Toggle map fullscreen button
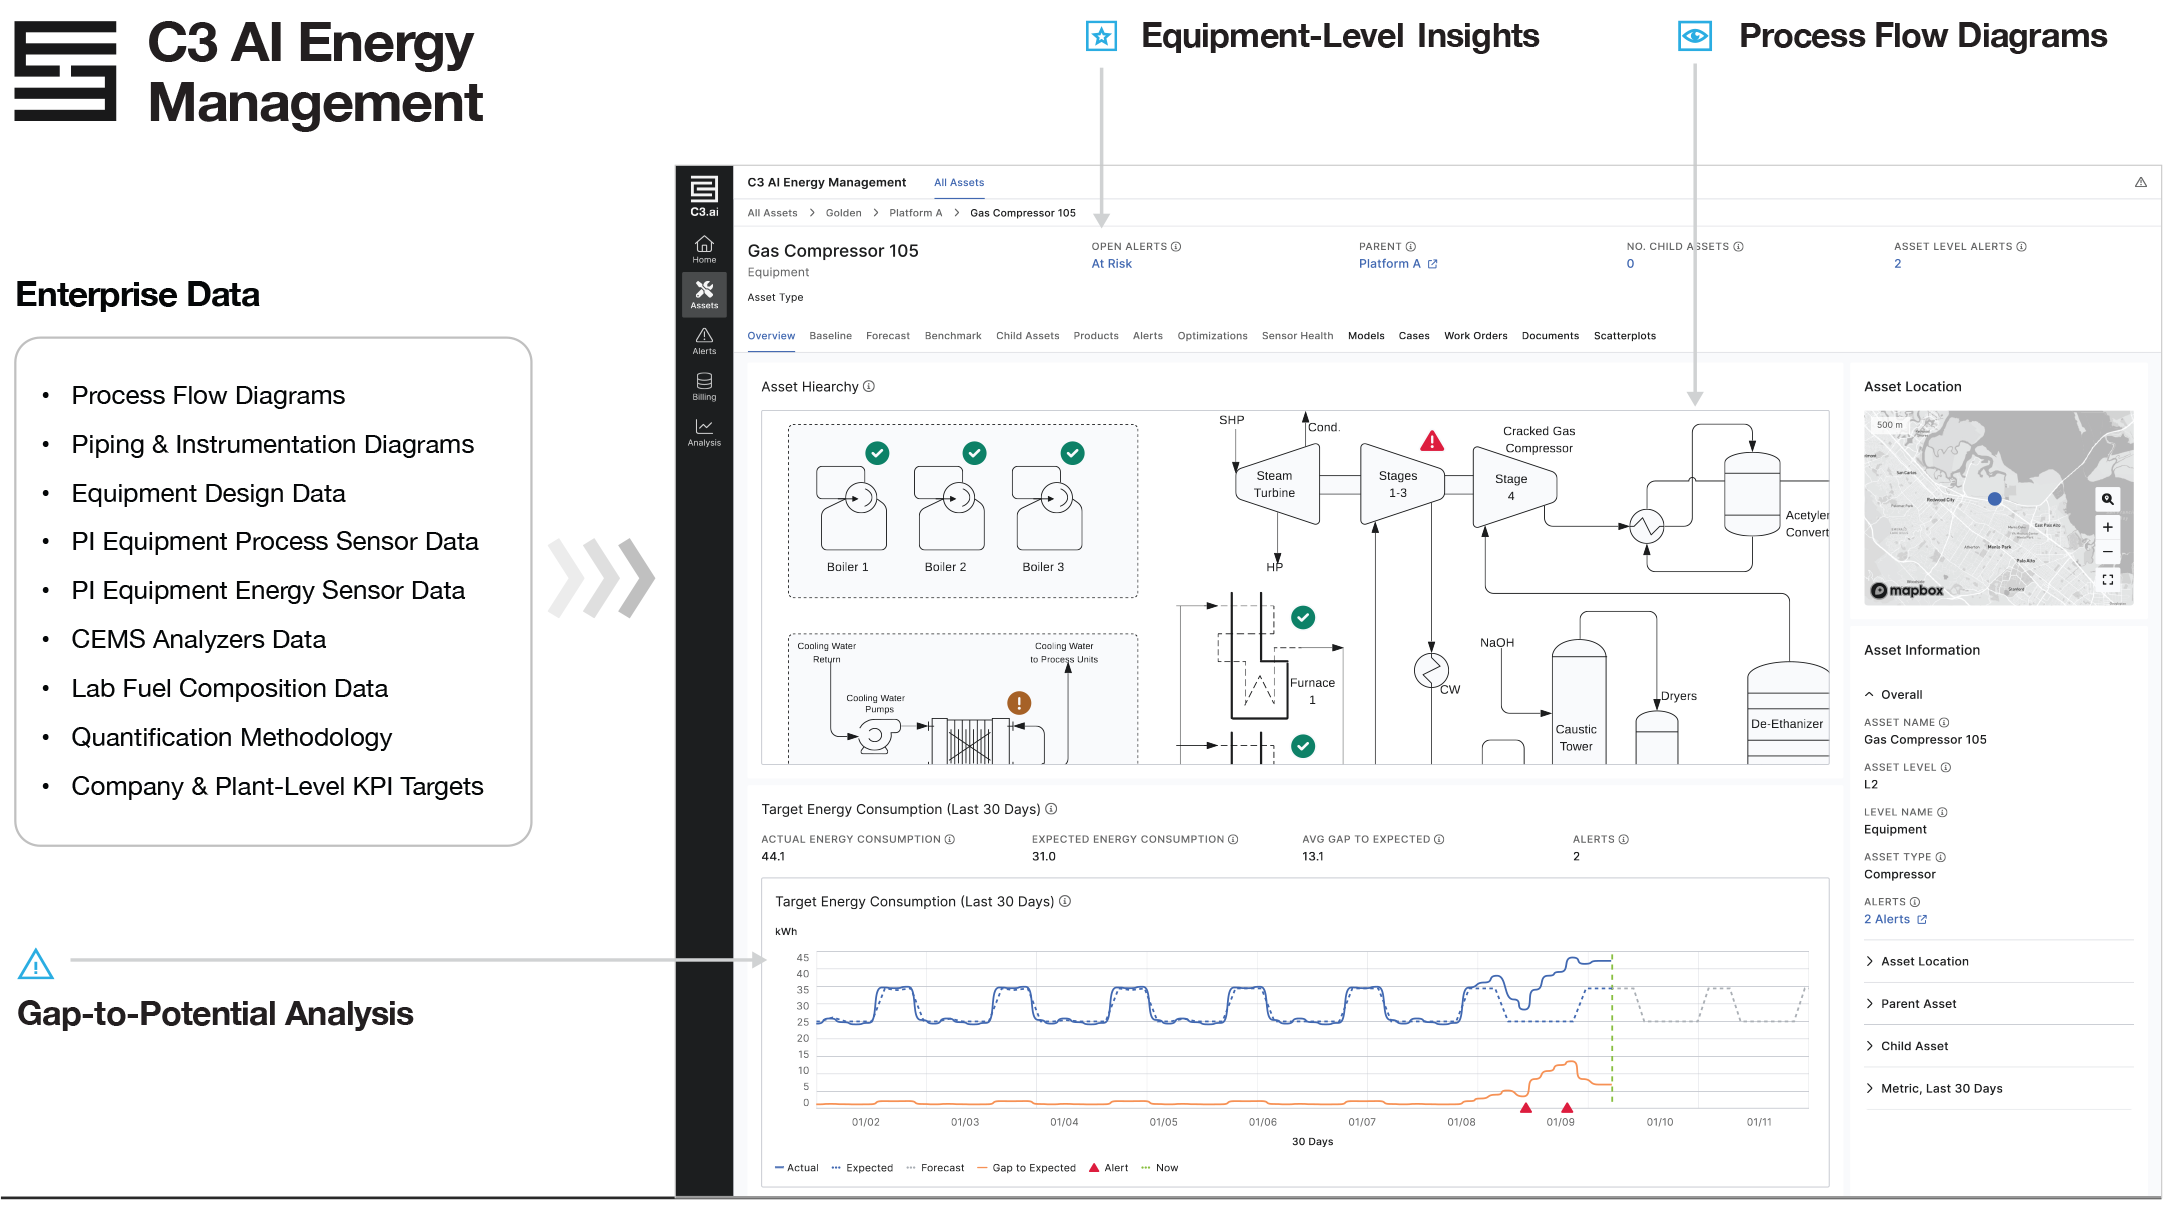2163x1212 pixels. point(2107,580)
